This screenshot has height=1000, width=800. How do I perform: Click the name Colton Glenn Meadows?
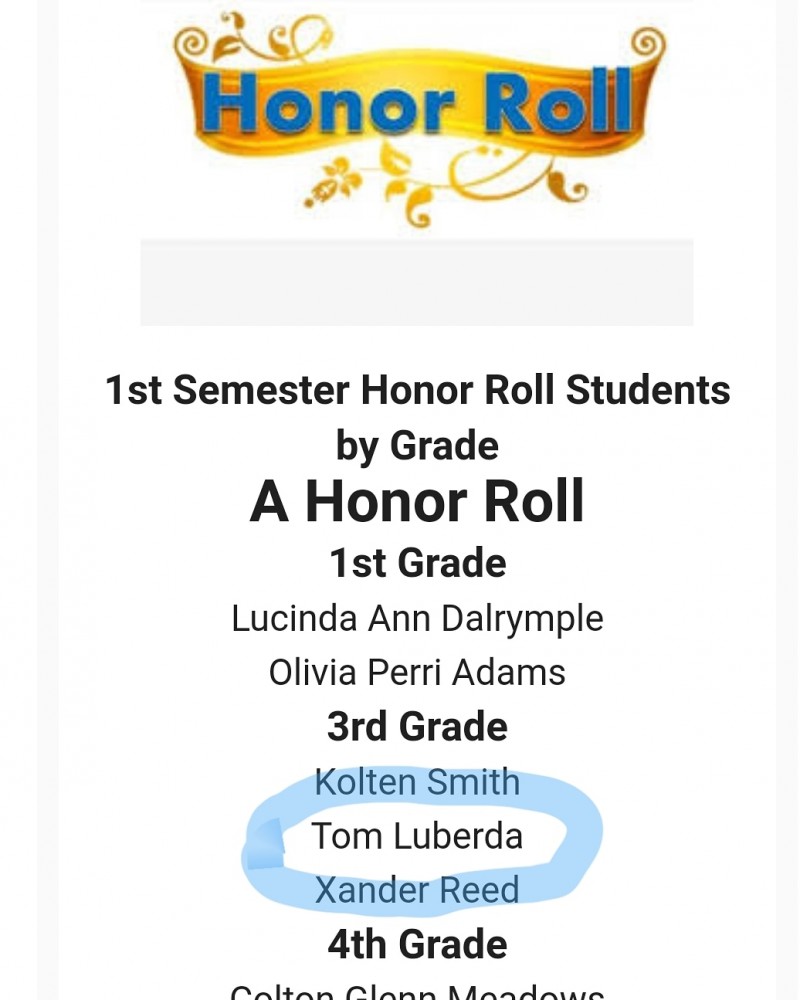tap(417, 991)
